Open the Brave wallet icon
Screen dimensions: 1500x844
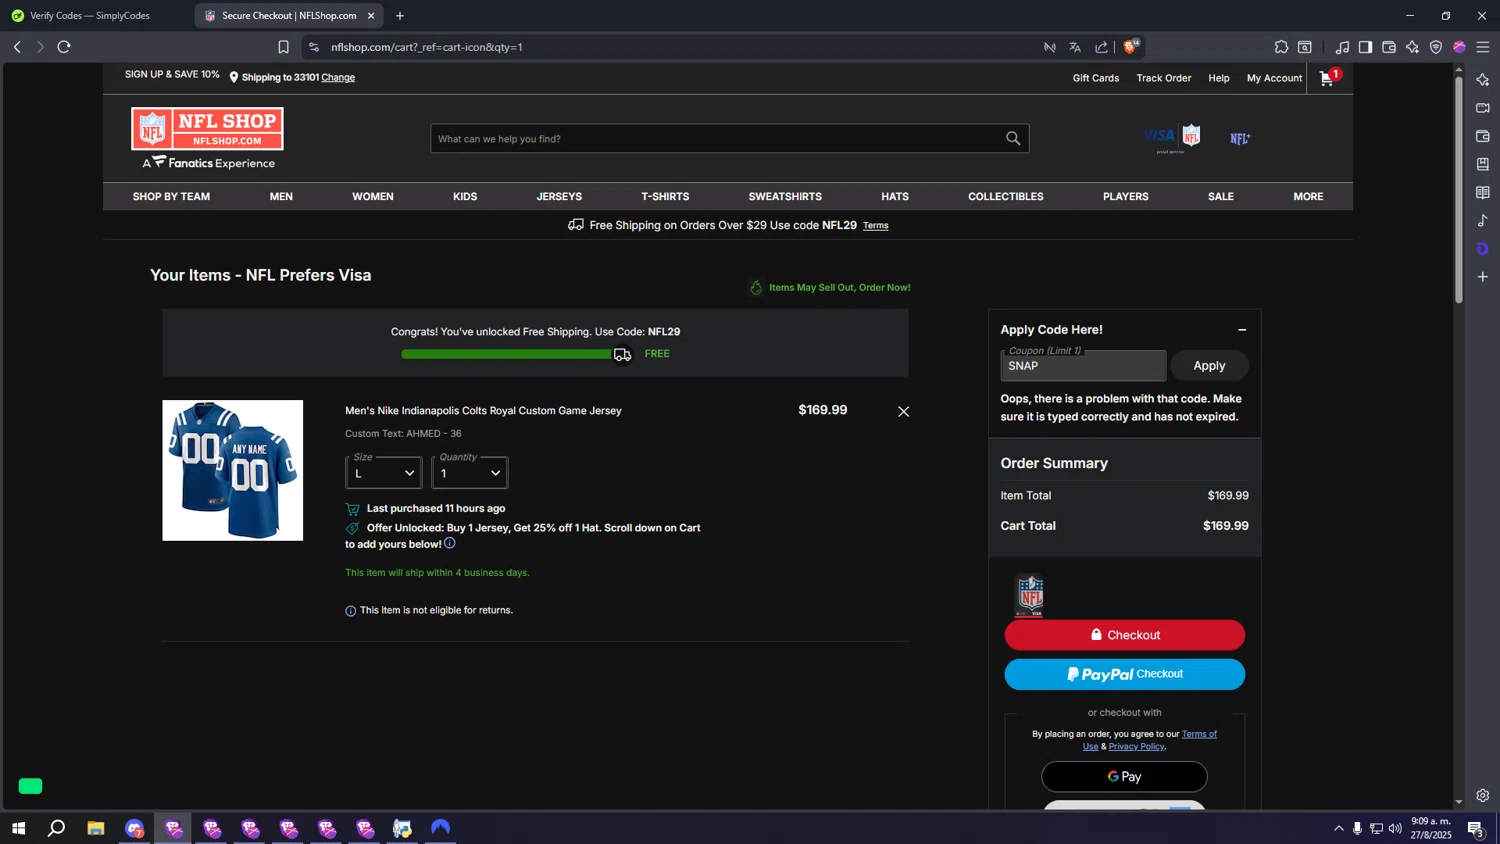pyautogui.click(x=1389, y=47)
